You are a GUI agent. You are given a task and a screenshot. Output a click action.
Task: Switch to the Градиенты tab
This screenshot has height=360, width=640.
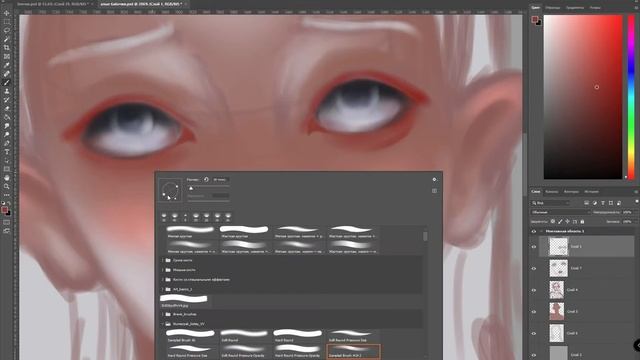tap(575, 7)
